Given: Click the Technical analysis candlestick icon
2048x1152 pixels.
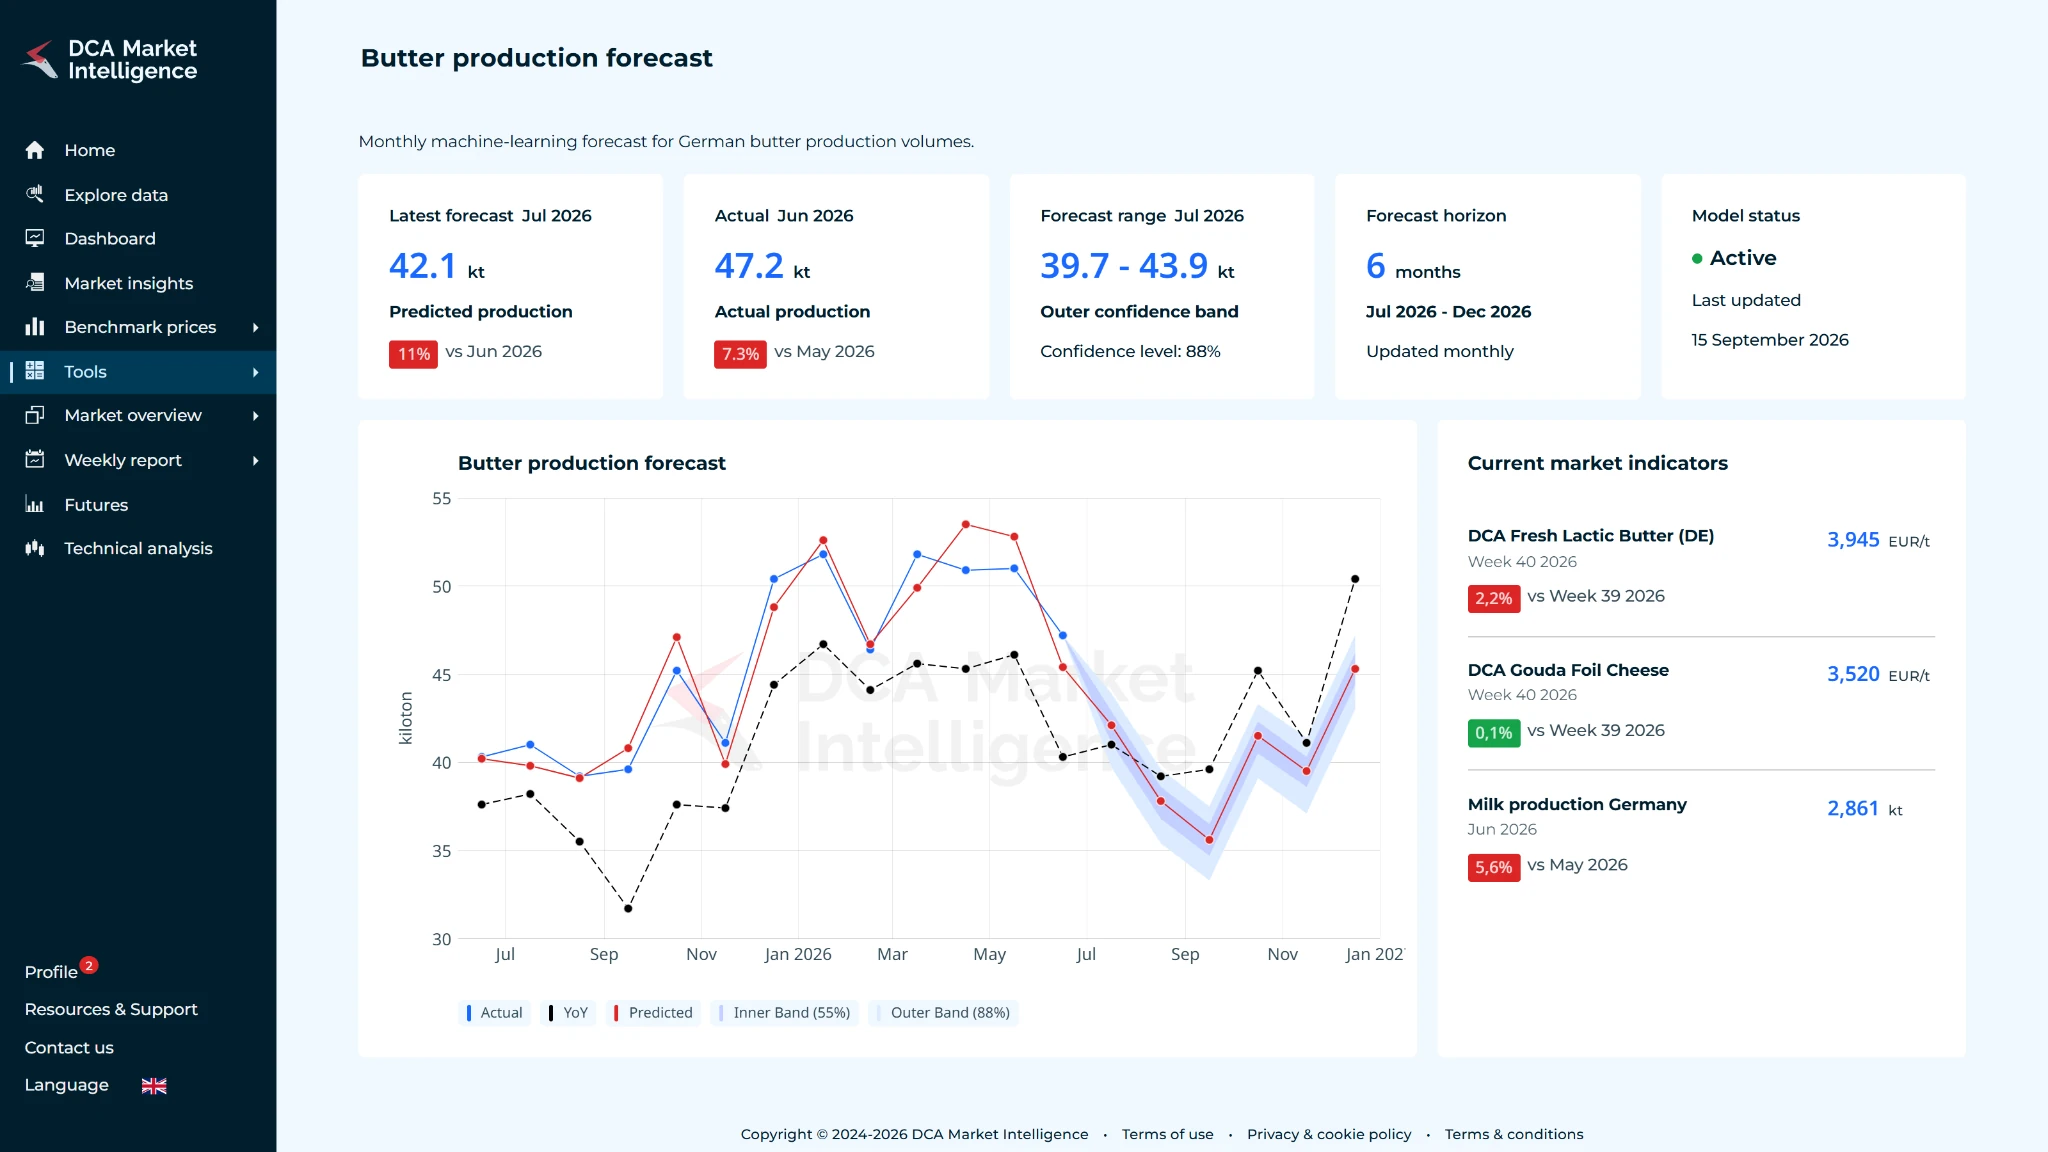Looking at the screenshot, I should [35, 548].
